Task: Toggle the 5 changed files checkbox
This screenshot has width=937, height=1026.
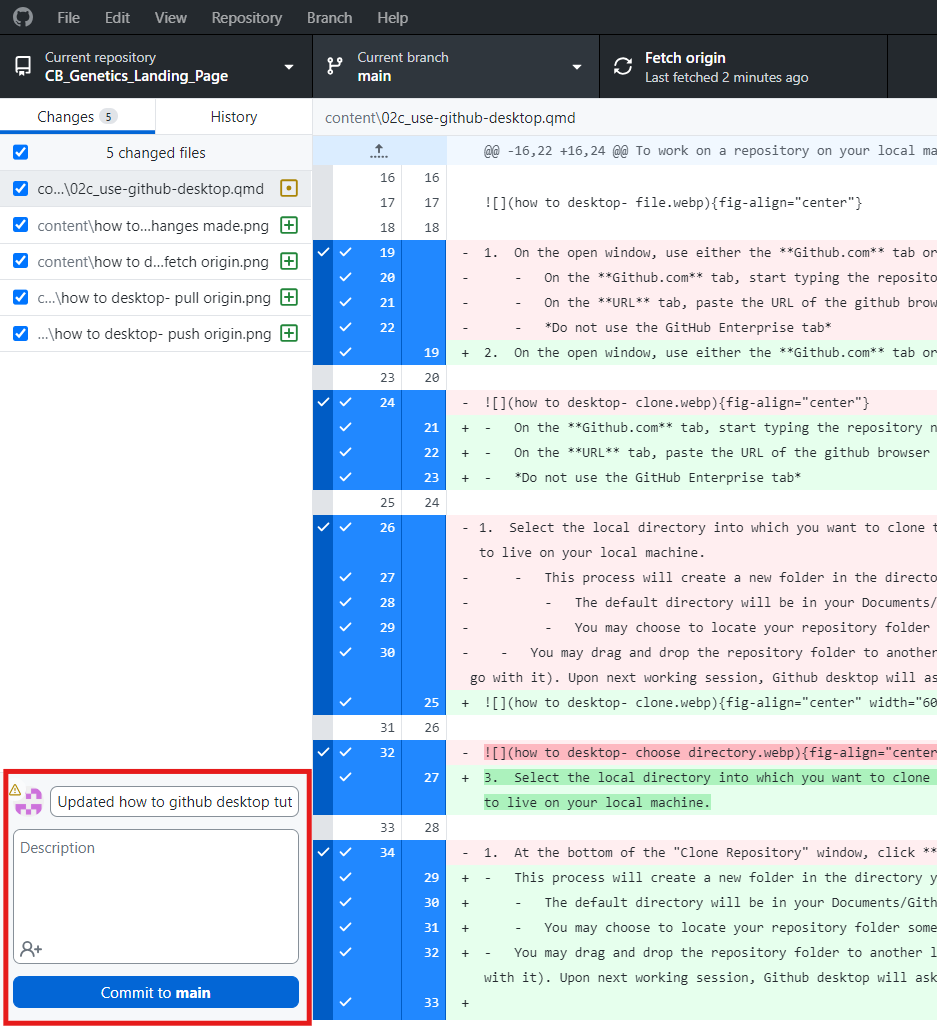Action: click(x=21, y=152)
